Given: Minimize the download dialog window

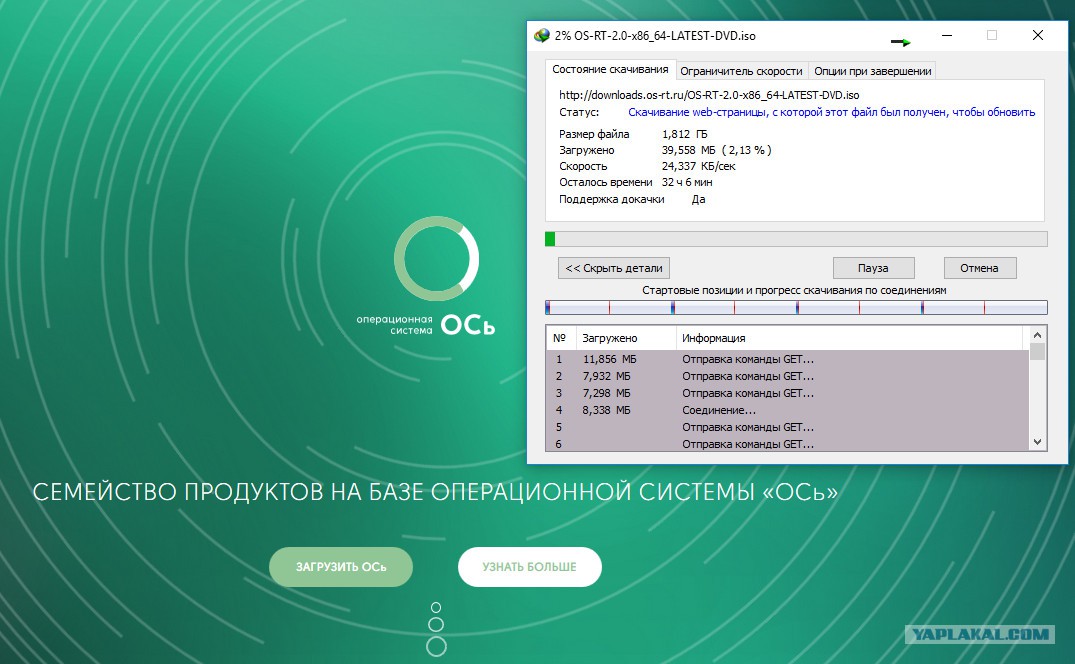Looking at the screenshot, I should [947, 35].
